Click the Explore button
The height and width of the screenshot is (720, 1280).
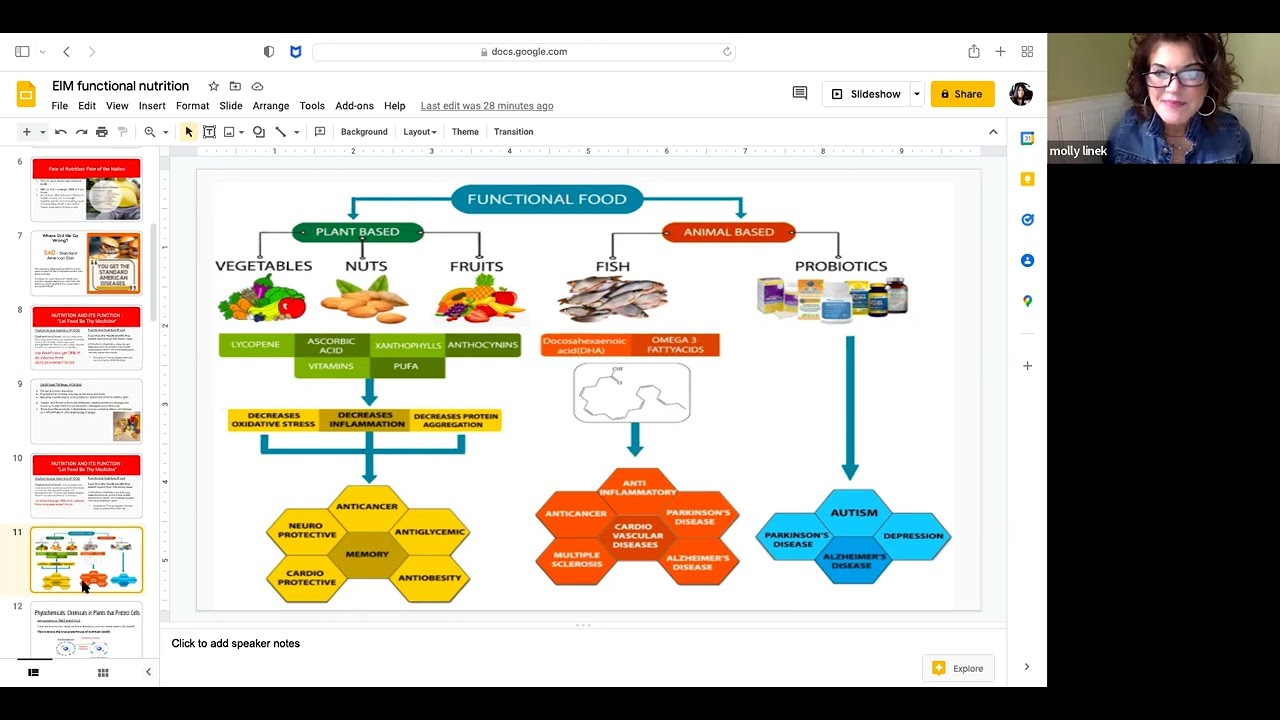coord(959,668)
